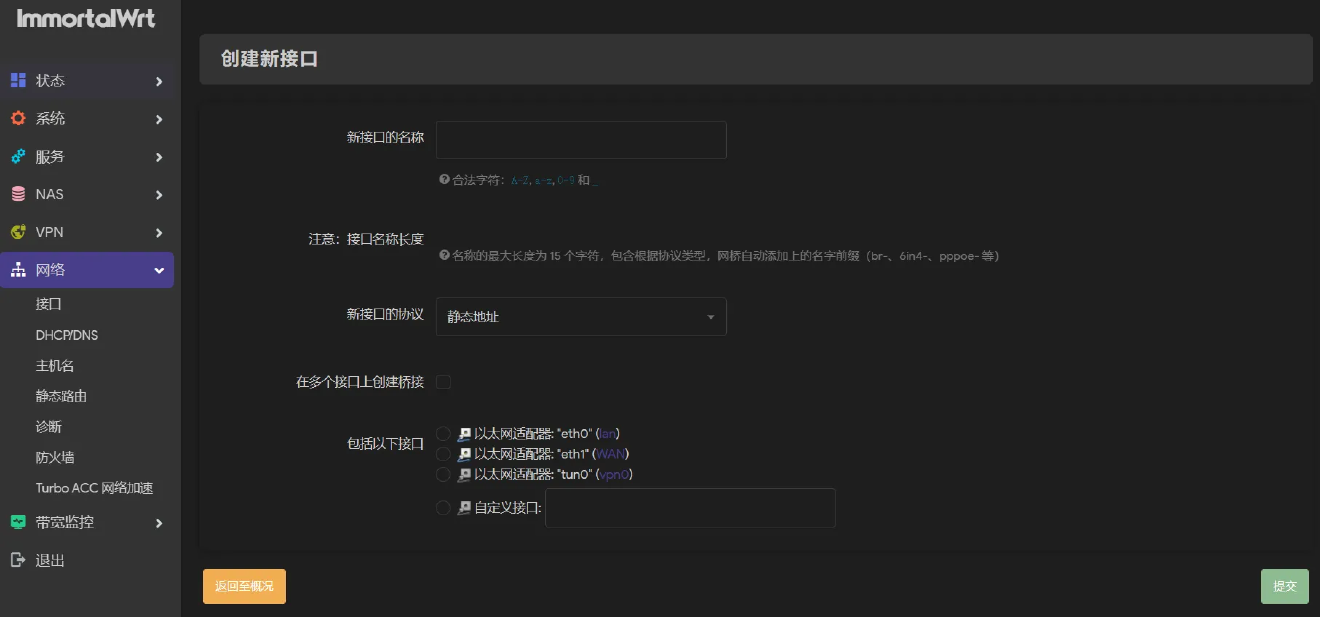The width and height of the screenshot is (1320, 617).
Task: Click the 服务 (Services) sidebar icon
Action: coord(18,156)
